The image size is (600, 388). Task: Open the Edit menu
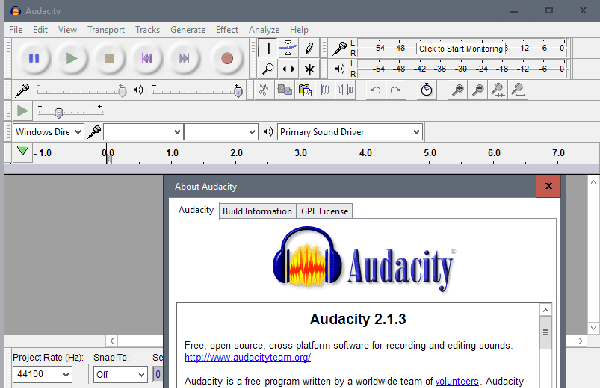40,30
